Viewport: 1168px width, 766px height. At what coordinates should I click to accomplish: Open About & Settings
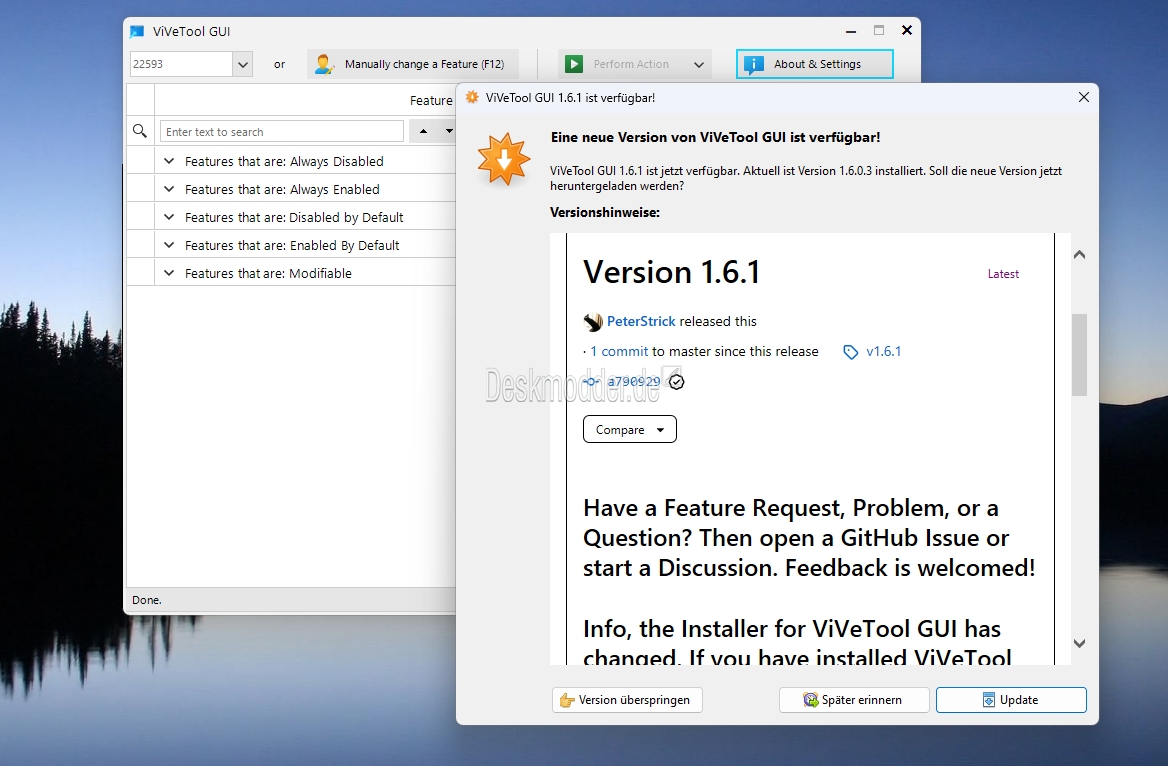(x=814, y=64)
